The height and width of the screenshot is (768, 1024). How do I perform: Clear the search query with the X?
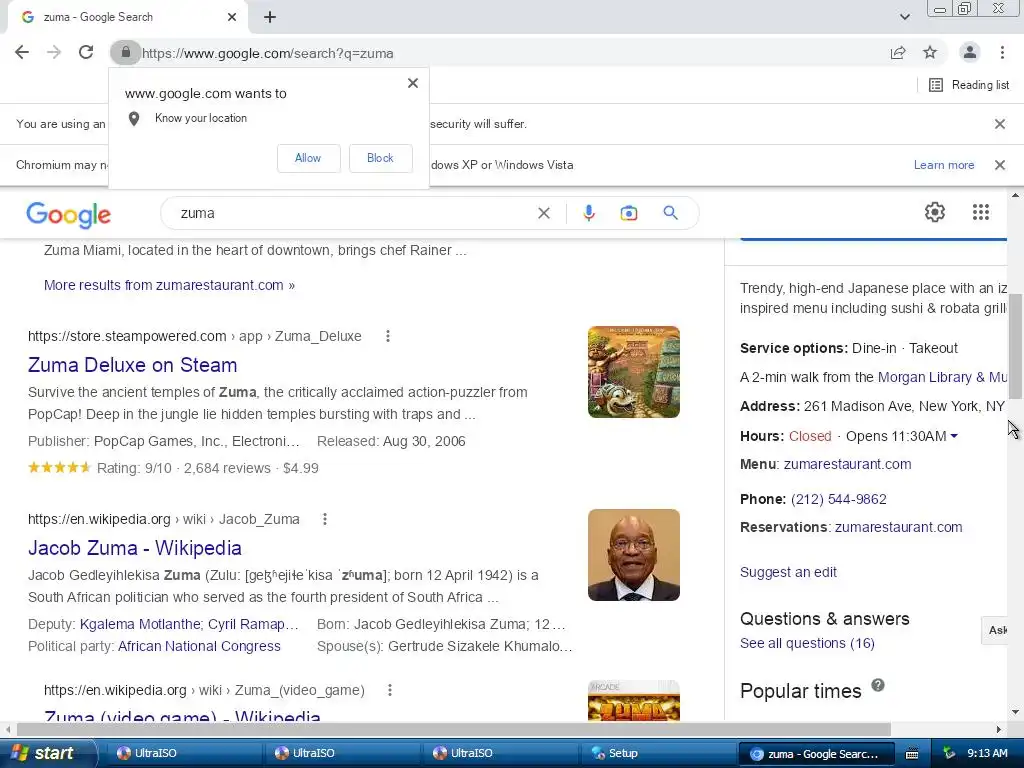tap(543, 213)
